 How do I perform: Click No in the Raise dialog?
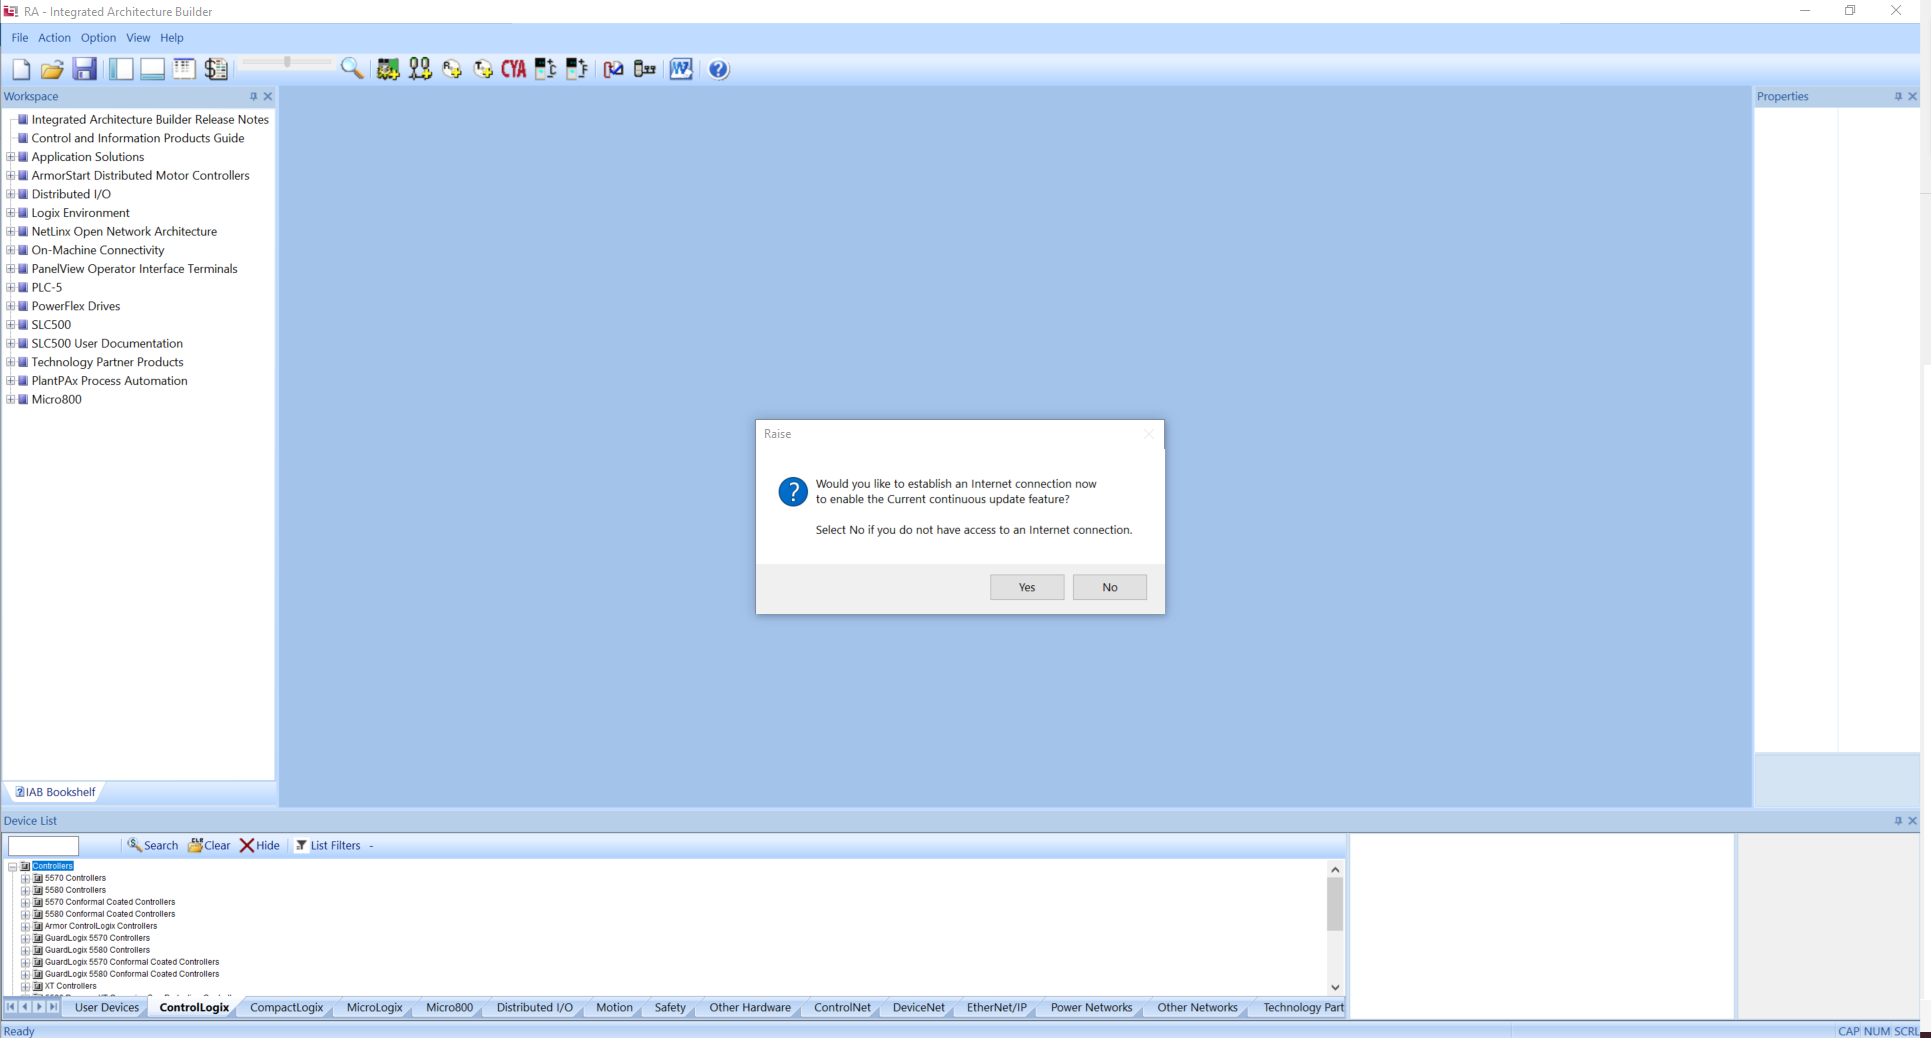click(1110, 587)
